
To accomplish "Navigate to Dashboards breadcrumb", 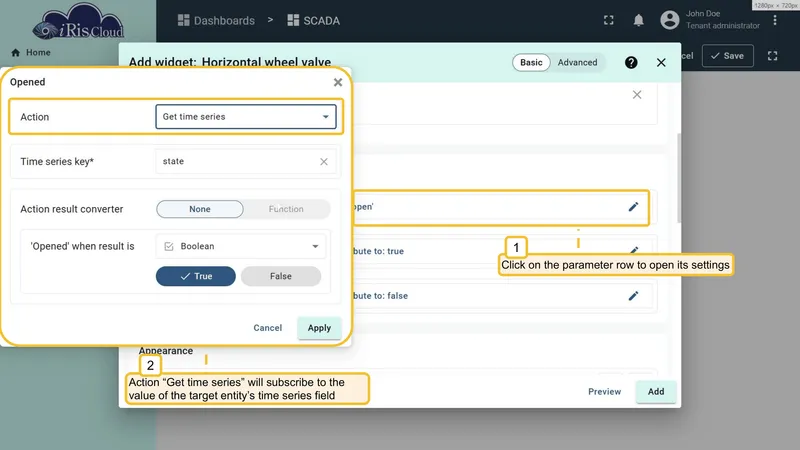I will pos(224,20).
